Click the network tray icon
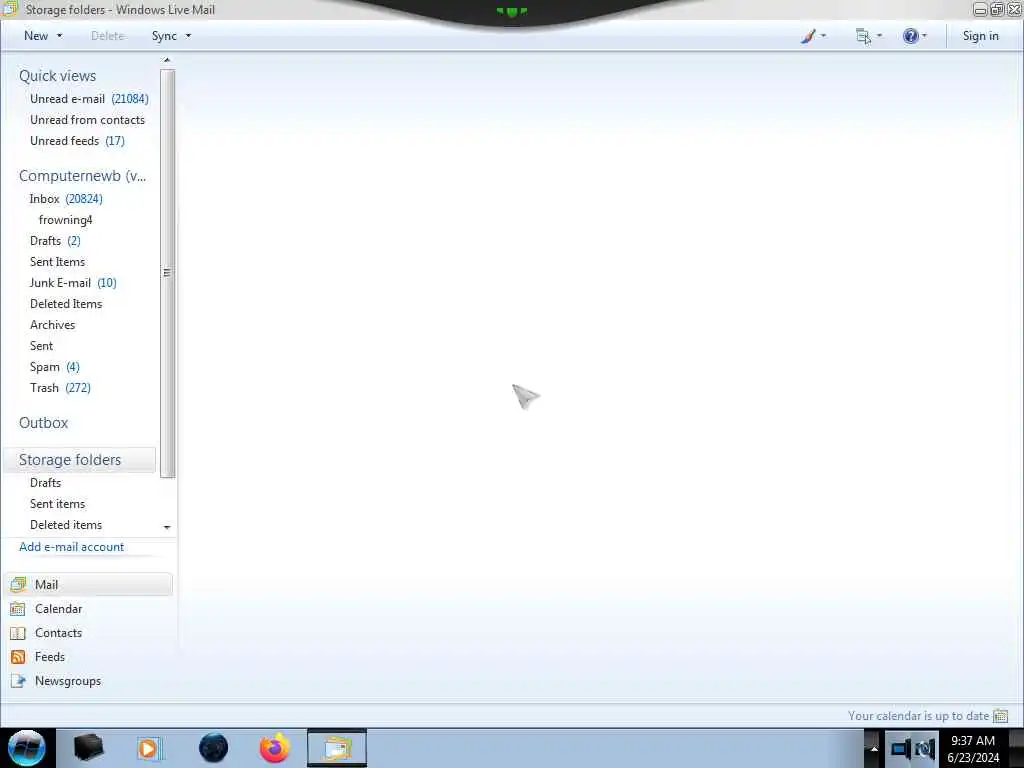1024x768 pixels. [901, 748]
